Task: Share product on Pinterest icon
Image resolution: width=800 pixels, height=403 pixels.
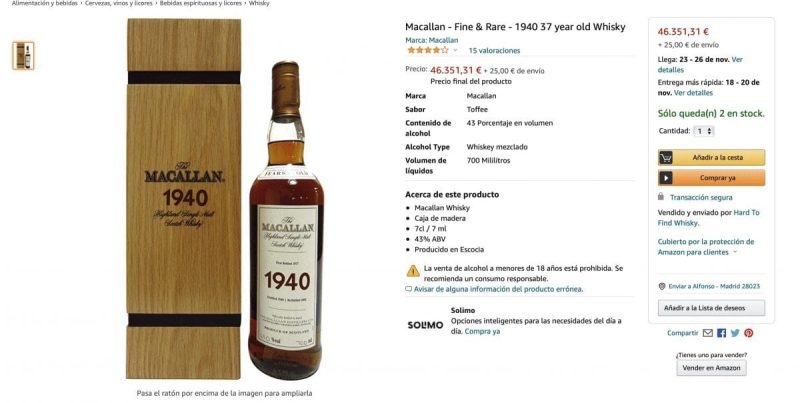Action: click(x=748, y=333)
